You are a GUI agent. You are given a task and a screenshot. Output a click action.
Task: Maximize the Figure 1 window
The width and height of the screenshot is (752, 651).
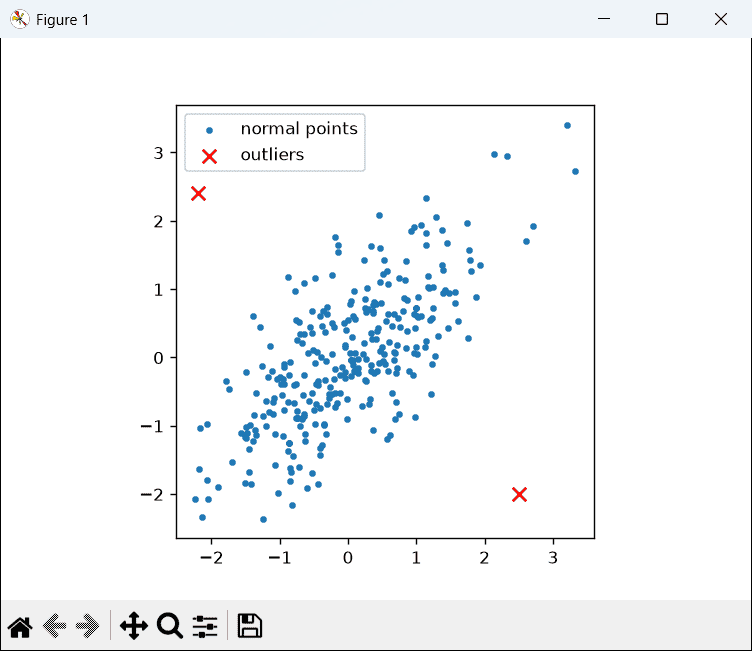tap(662, 19)
